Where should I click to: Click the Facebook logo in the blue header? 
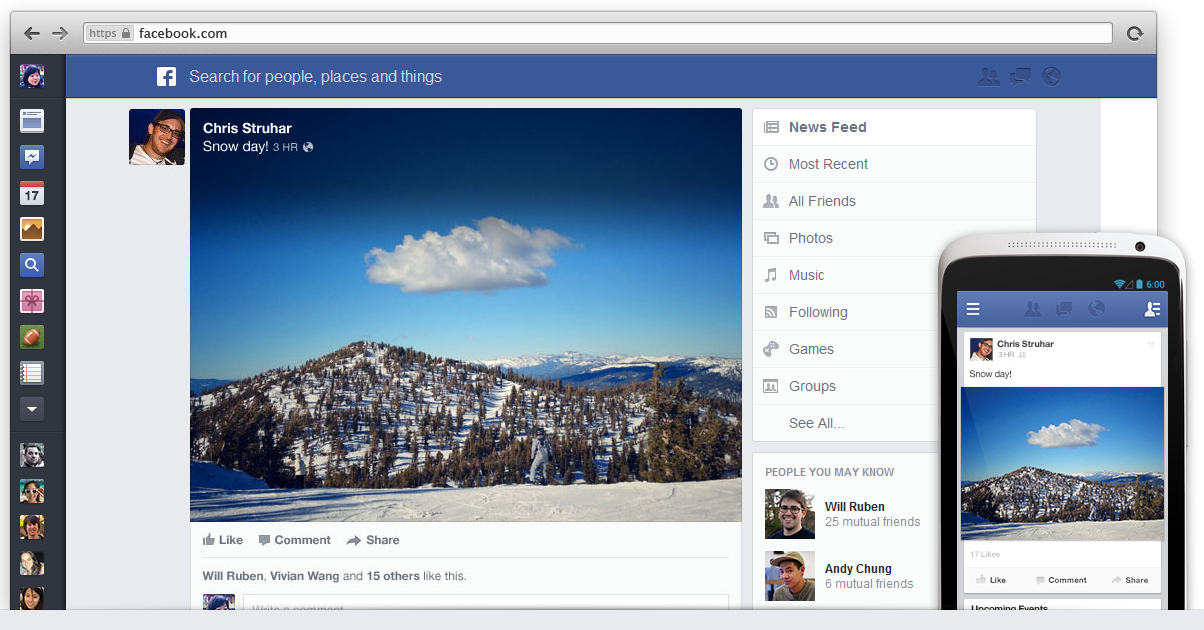(x=166, y=77)
